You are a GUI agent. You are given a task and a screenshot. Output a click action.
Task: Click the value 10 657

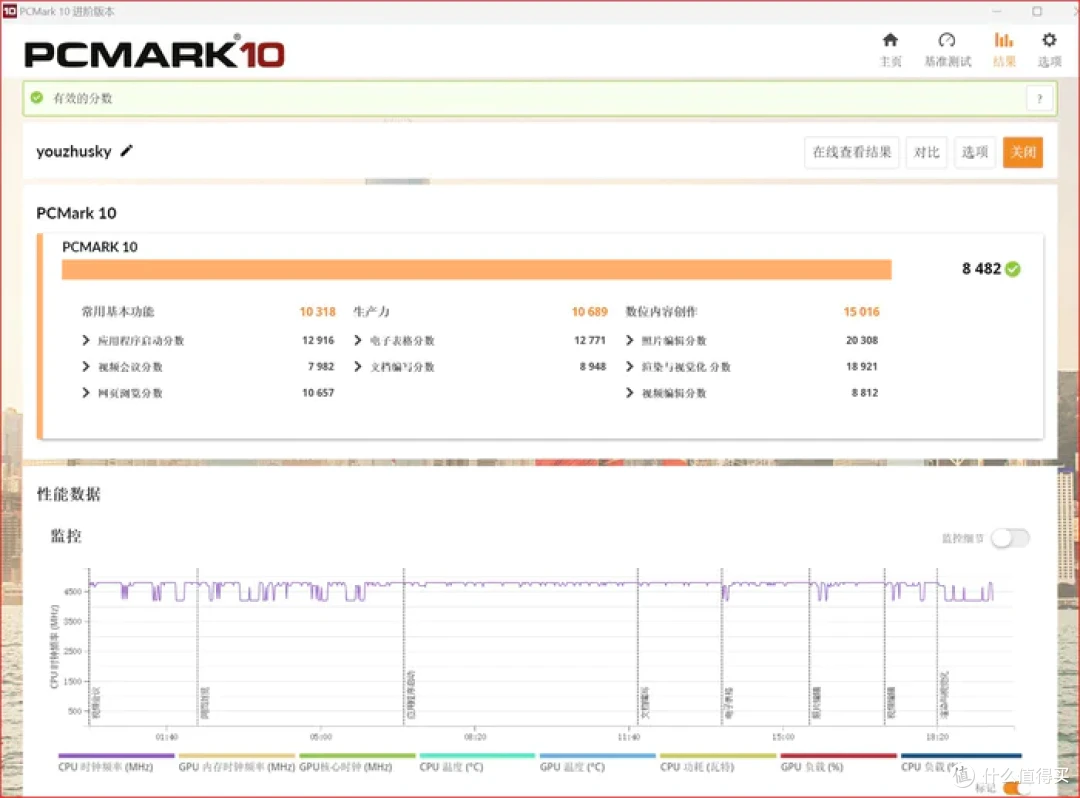point(318,392)
